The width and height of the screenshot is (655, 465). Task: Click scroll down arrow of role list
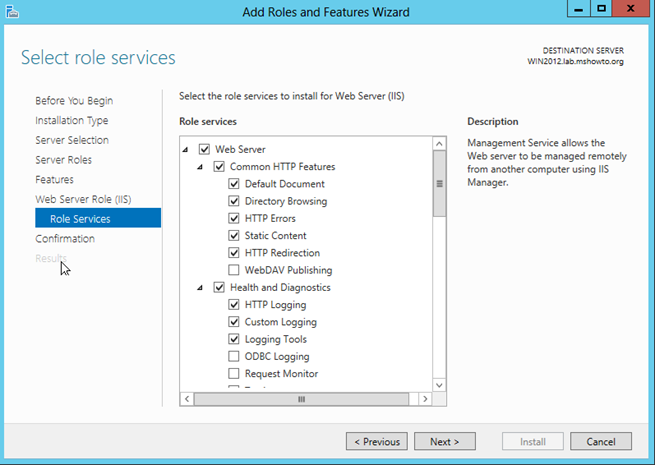(x=439, y=385)
